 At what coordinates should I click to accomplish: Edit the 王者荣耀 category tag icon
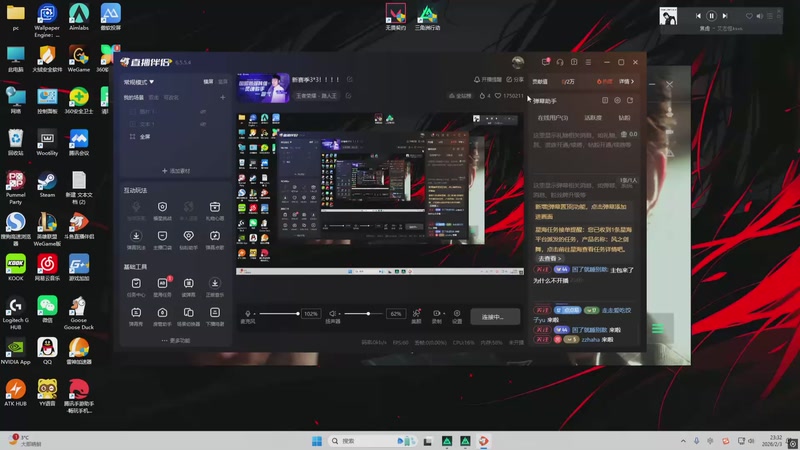[348, 96]
